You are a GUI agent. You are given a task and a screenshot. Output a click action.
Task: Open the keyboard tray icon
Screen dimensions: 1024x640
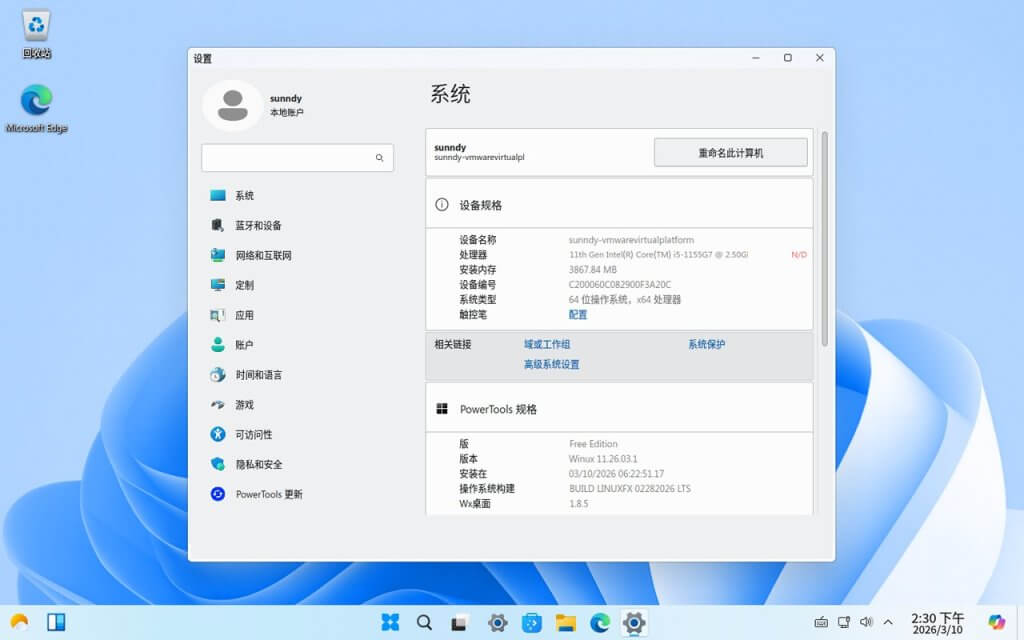821,622
